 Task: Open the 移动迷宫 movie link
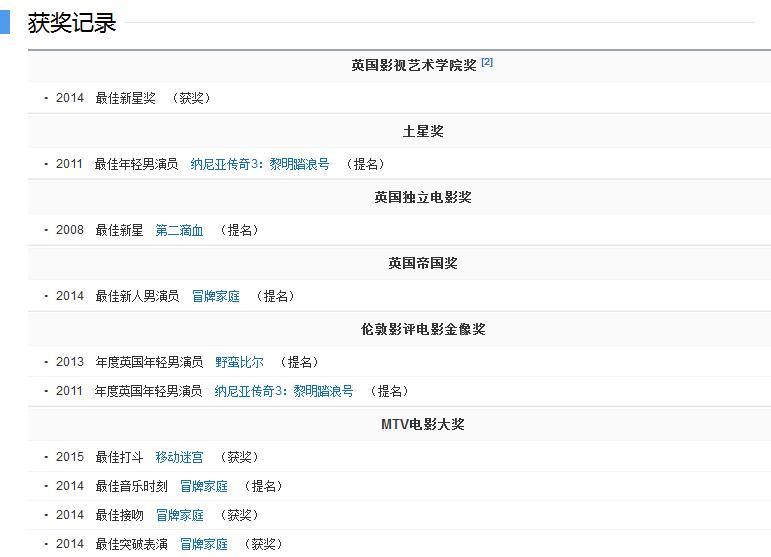coord(179,457)
